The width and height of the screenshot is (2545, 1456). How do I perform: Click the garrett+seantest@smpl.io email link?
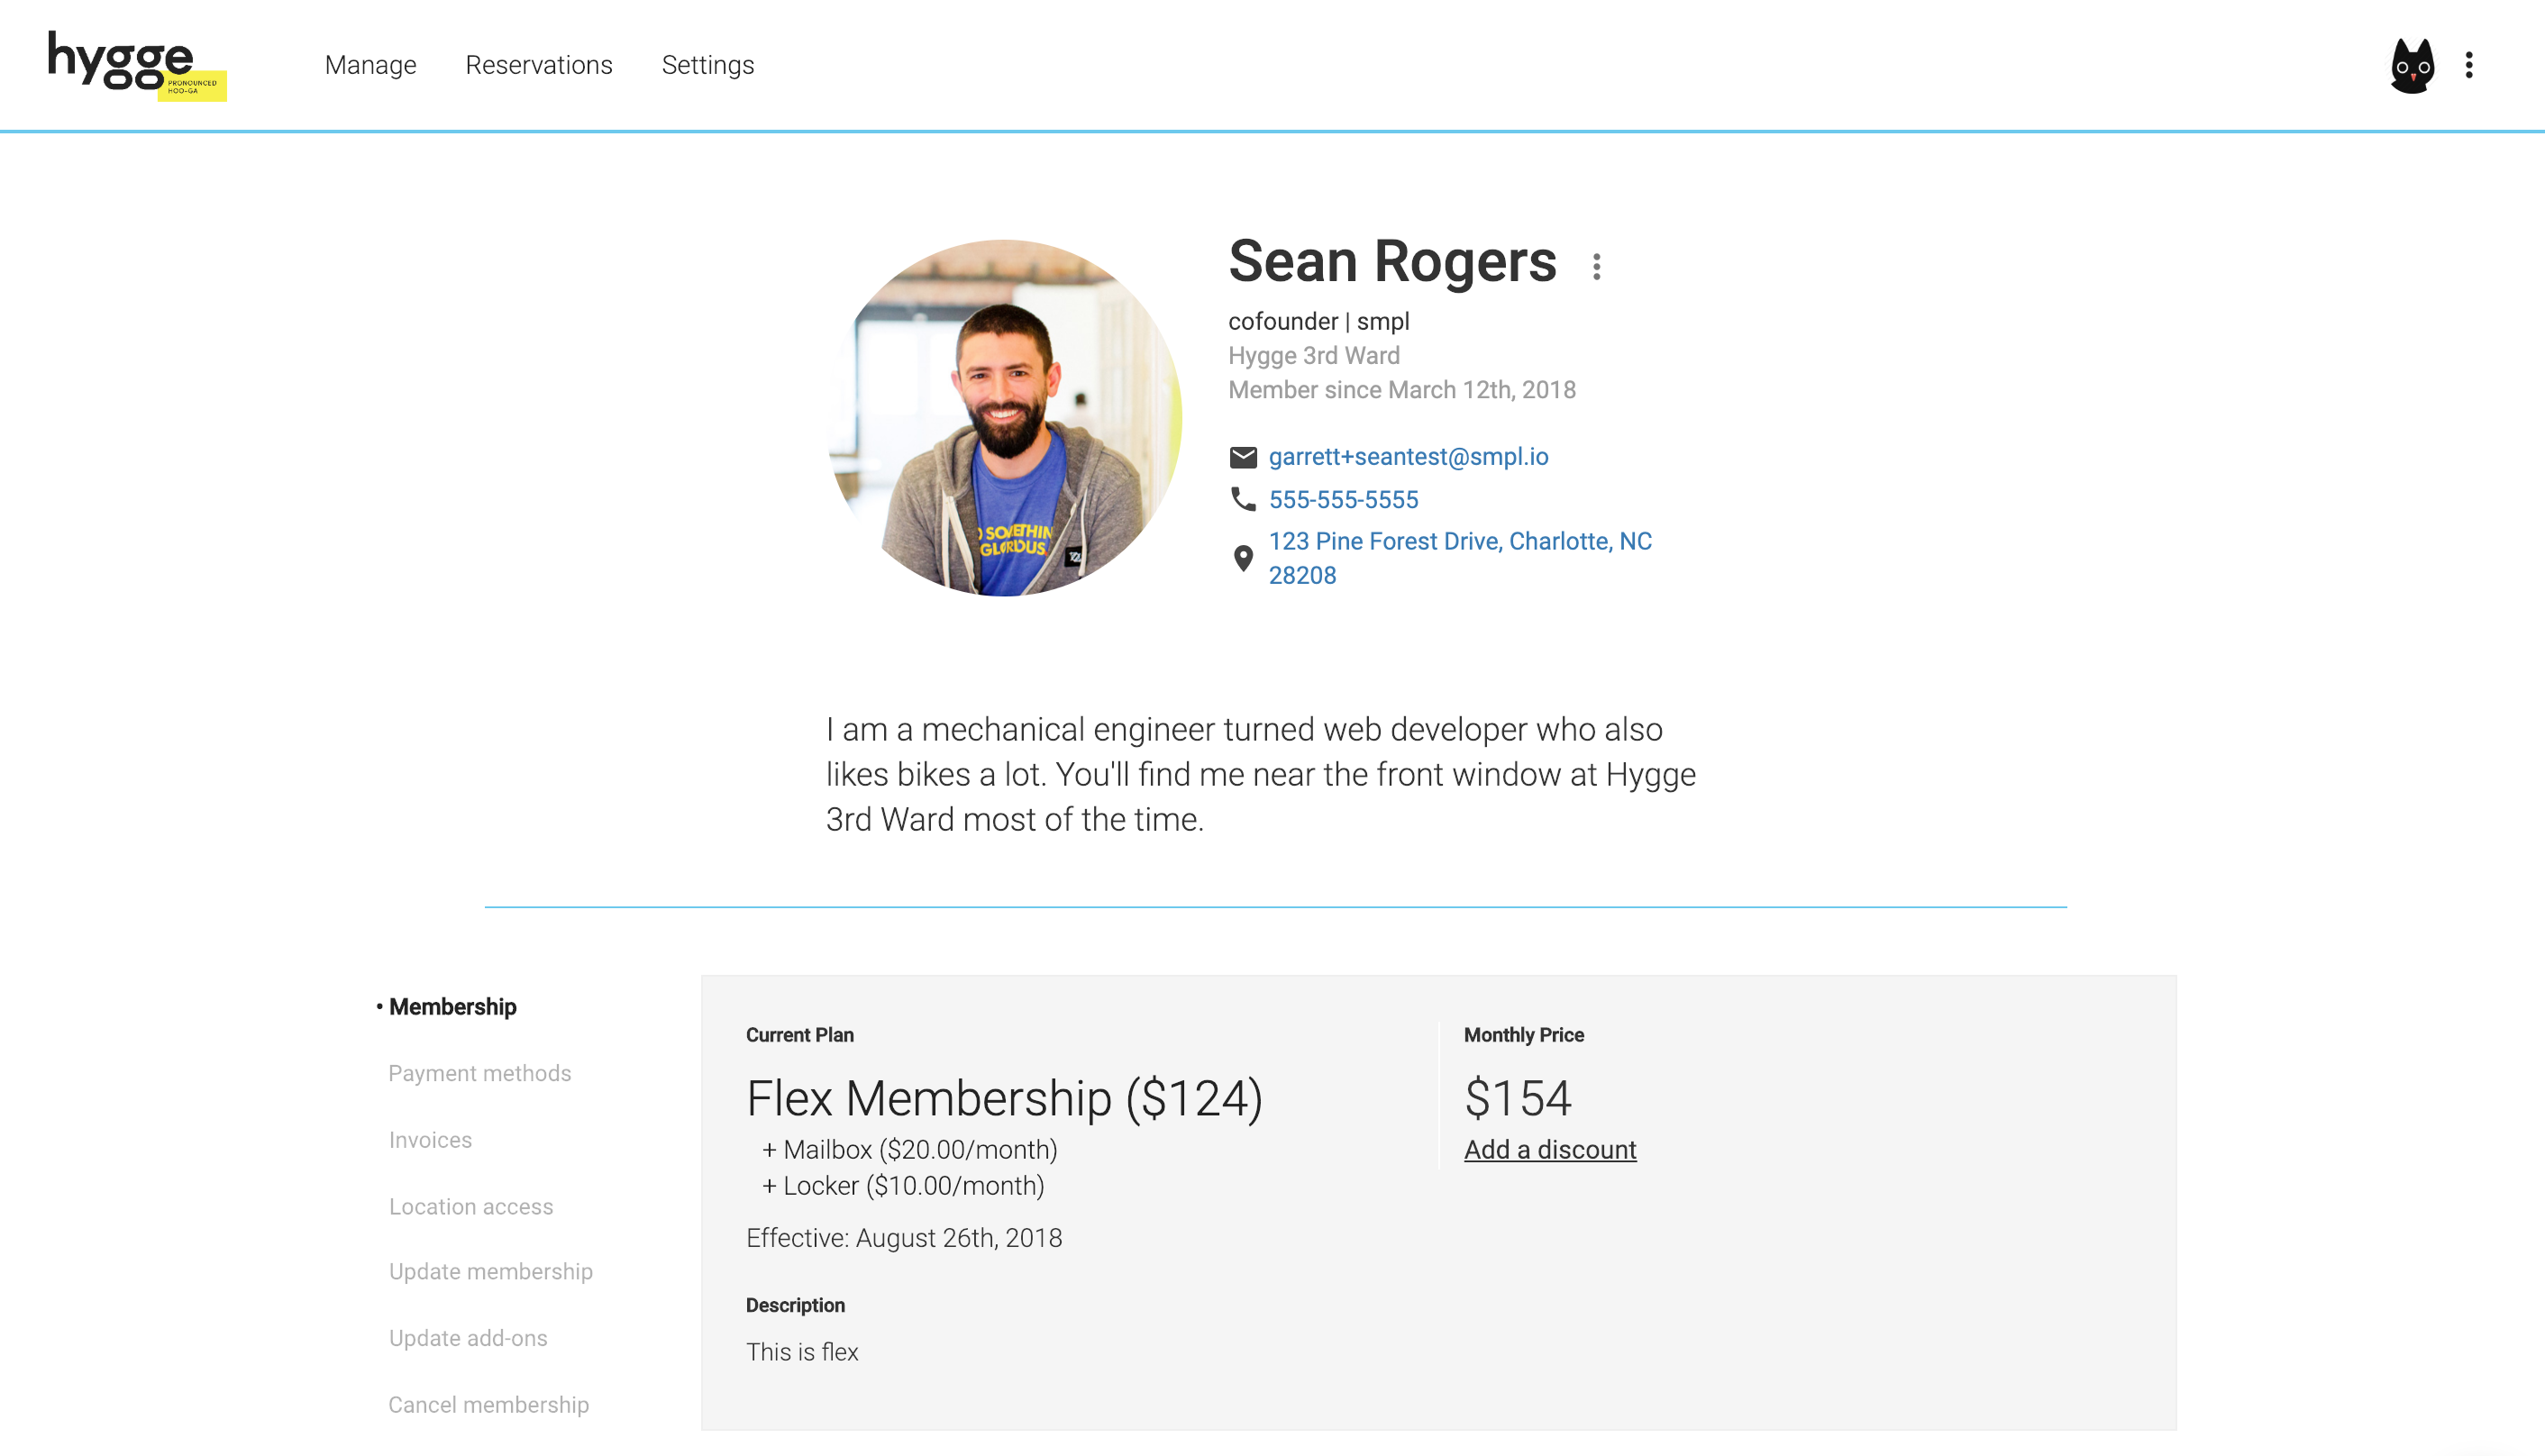pyautogui.click(x=1407, y=457)
